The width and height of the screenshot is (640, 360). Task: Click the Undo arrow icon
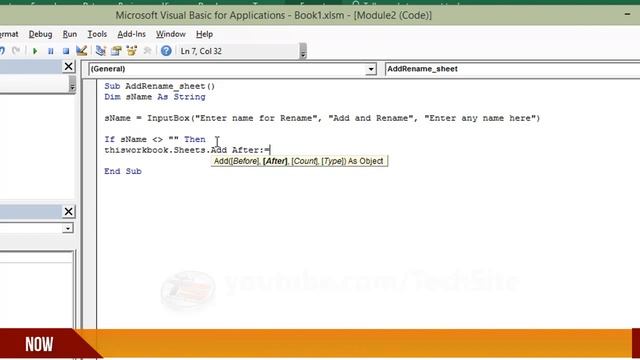click(2, 51)
